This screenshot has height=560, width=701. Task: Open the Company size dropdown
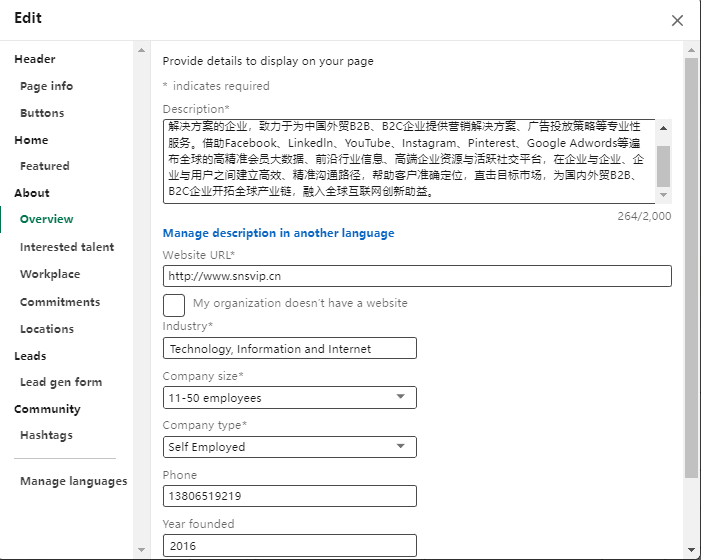pos(289,398)
